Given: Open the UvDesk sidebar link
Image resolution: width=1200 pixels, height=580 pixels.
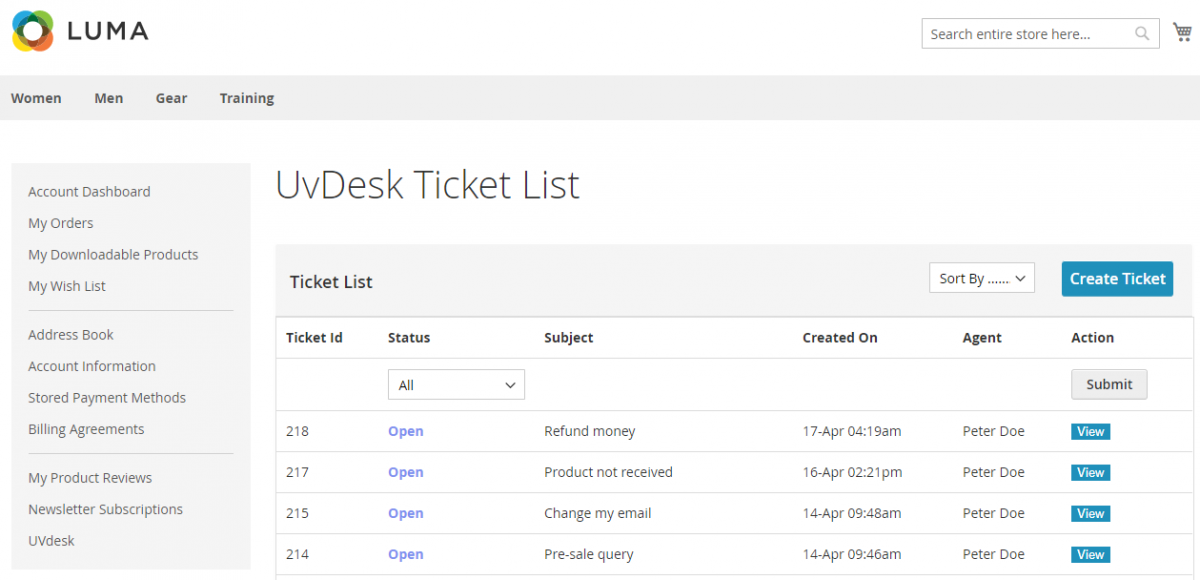Looking at the screenshot, I should tap(51, 540).
